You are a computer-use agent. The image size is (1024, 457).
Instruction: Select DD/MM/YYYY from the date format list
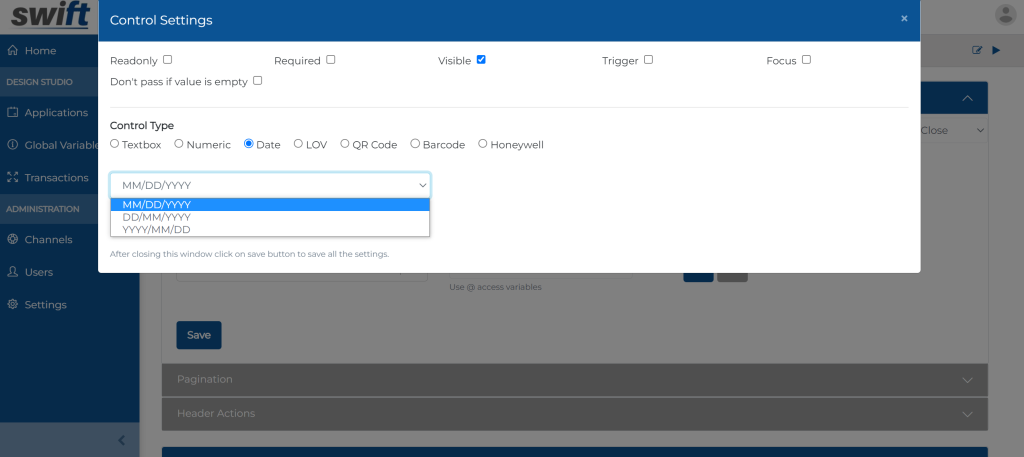click(156, 217)
